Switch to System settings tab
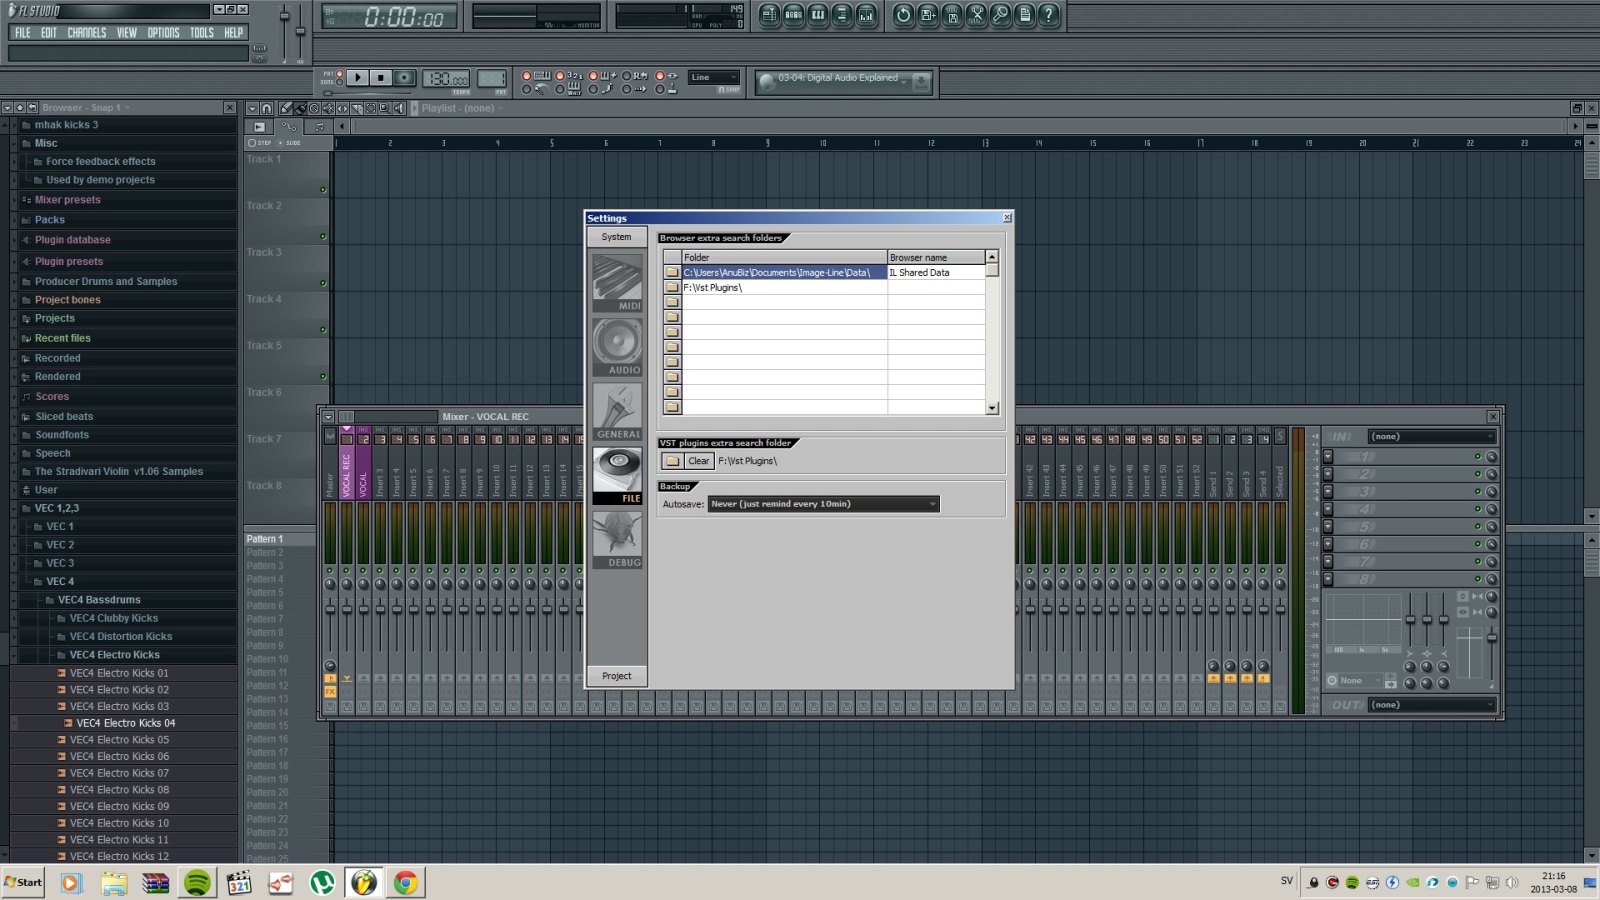The image size is (1600, 900). (x=617, y=237)
